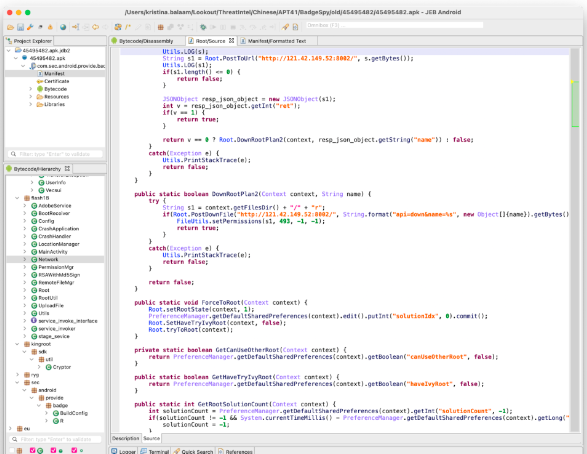The width and height of the screenshot is (587, 454).
Task: Select the Network class in hierarchy
Action: [48, 259]
